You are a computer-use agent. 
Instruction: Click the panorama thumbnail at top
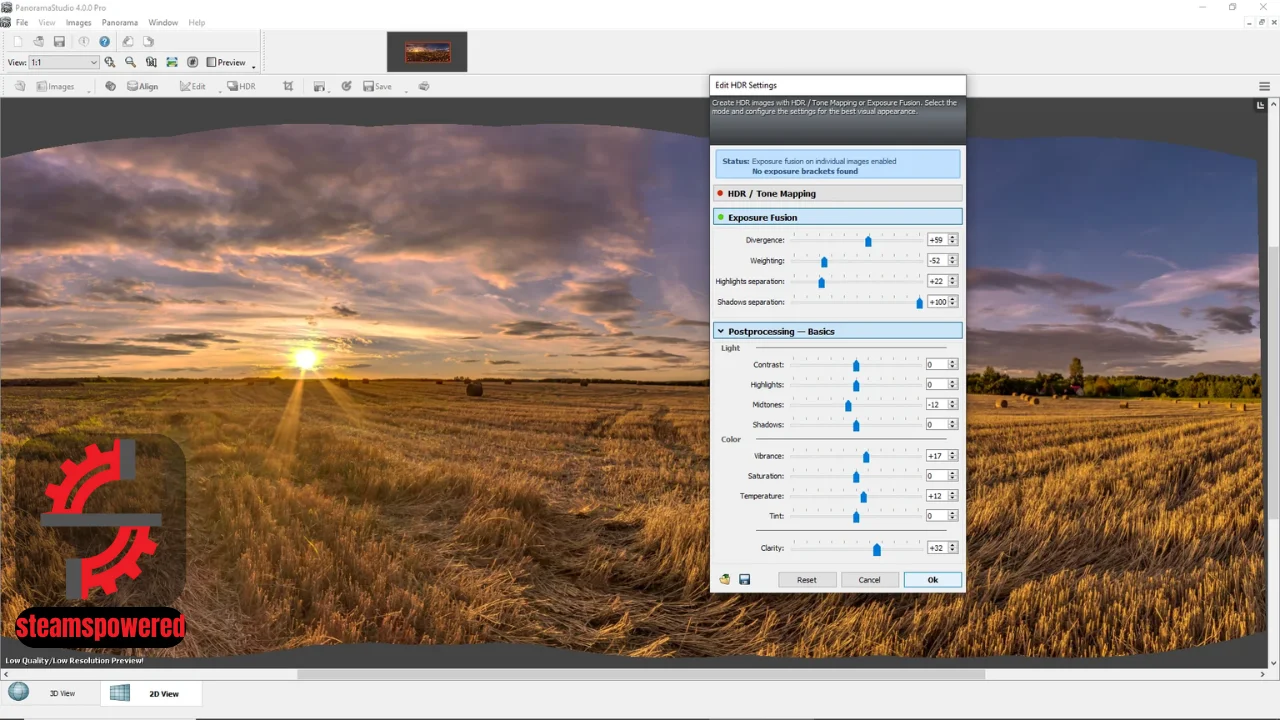427,52
